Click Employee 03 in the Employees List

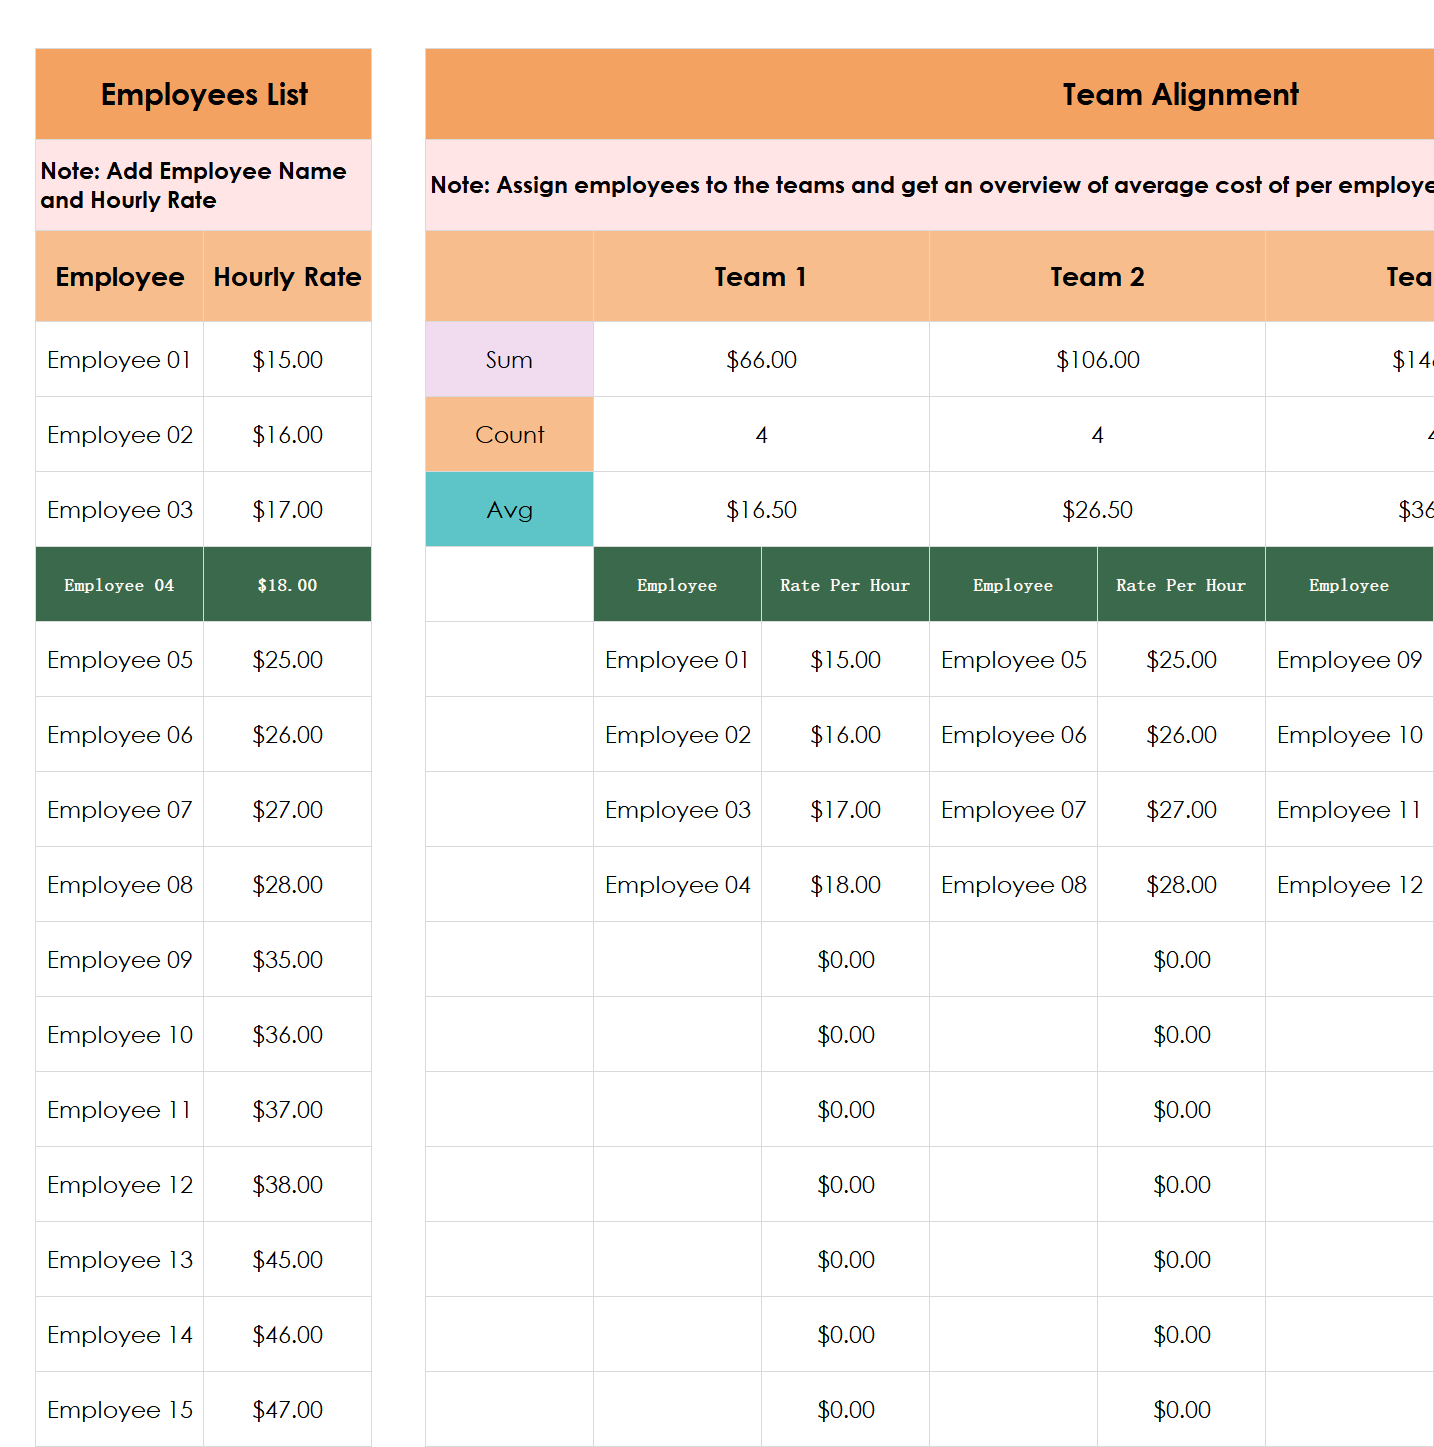(x=120, y=510)
